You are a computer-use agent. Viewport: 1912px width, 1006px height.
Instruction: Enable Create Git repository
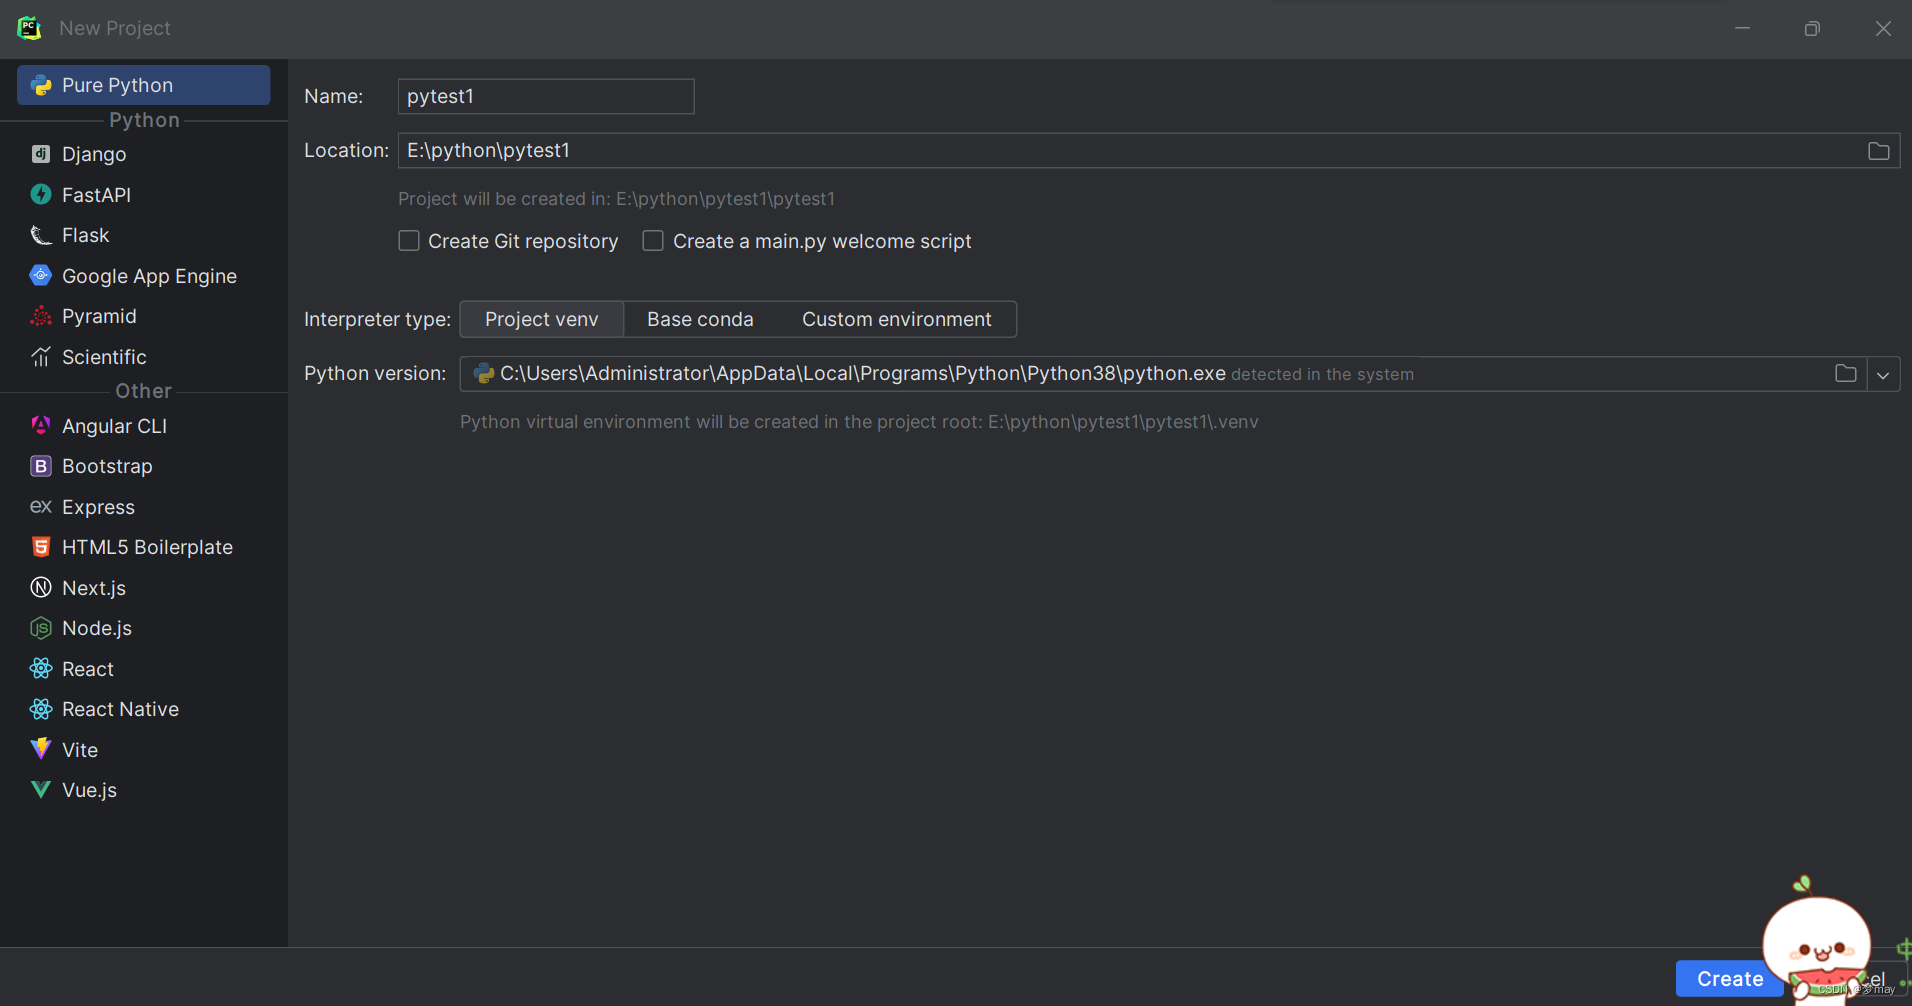(409, 240)
